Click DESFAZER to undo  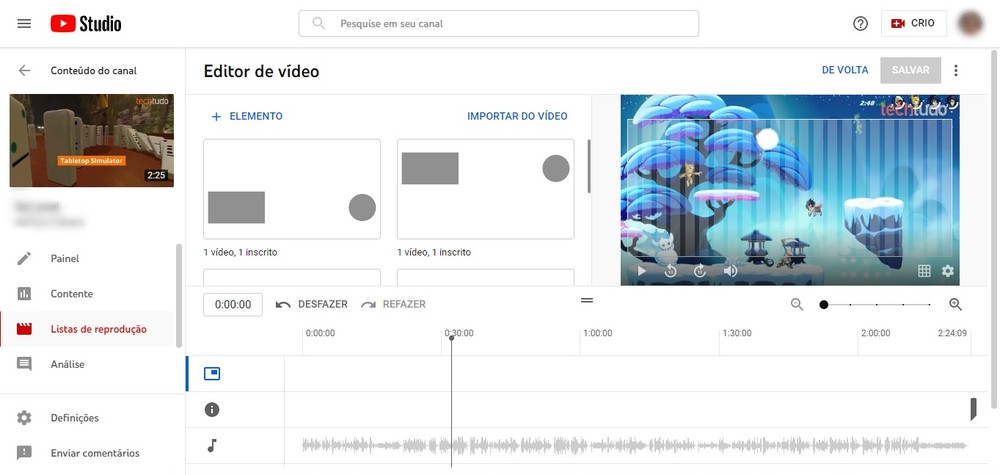(x=312, y=304)
